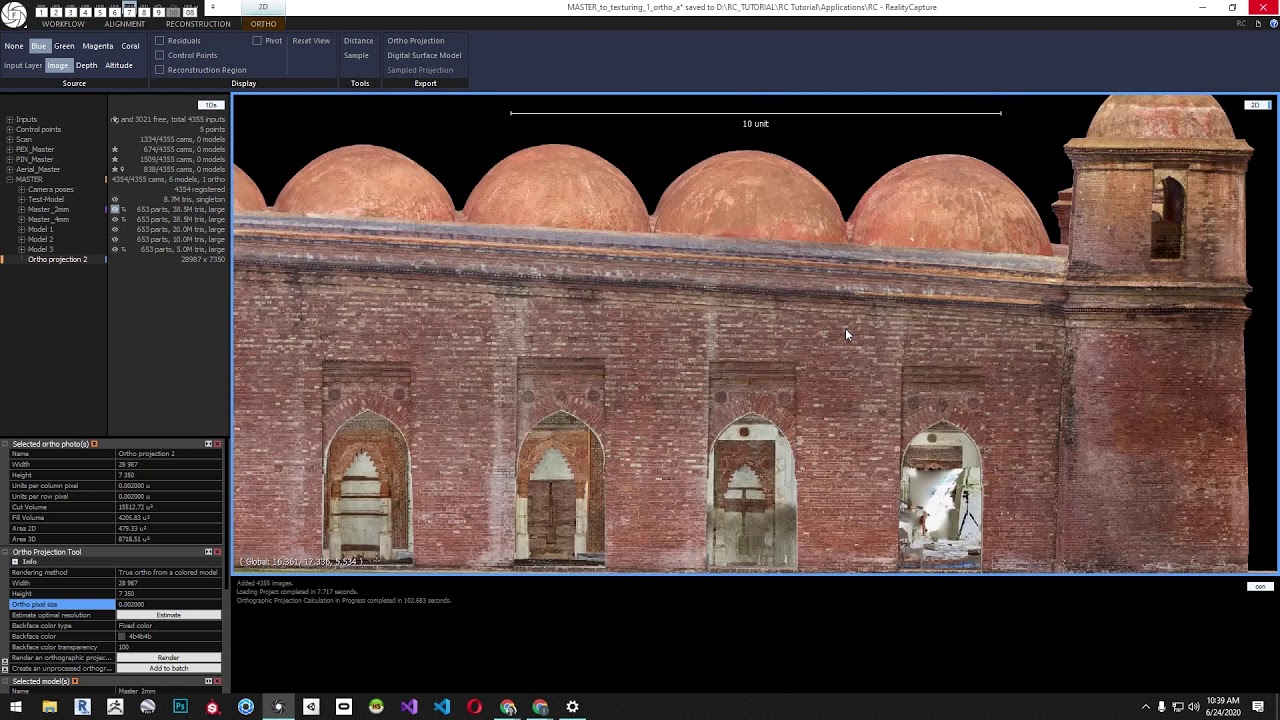Select layout preset number 3

tap(70, 12)
